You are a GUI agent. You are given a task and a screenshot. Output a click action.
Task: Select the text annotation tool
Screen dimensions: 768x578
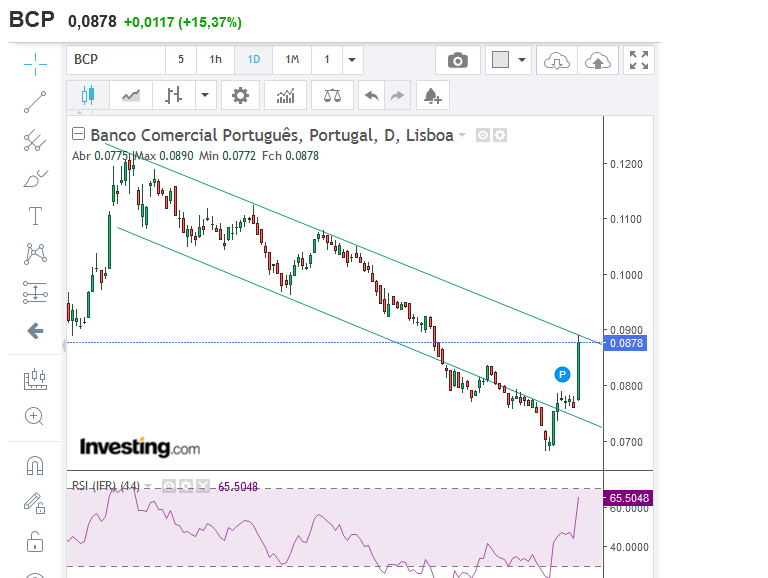(35, 216)
